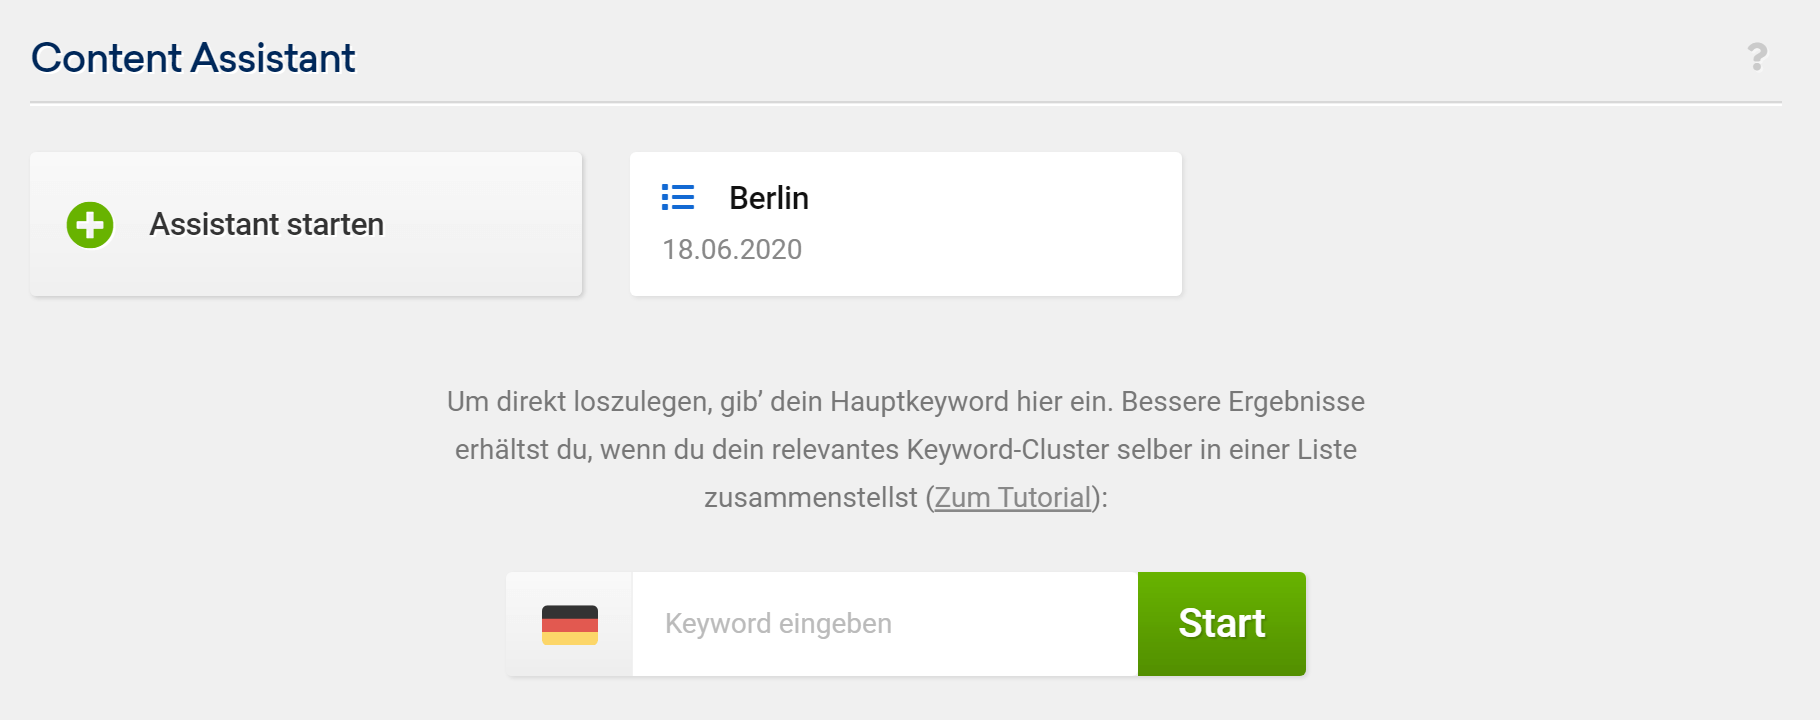The image size is (1820, 720).
Task: Click the word "zusammenstellst" in the description
Action: click(x=810, y=497)
